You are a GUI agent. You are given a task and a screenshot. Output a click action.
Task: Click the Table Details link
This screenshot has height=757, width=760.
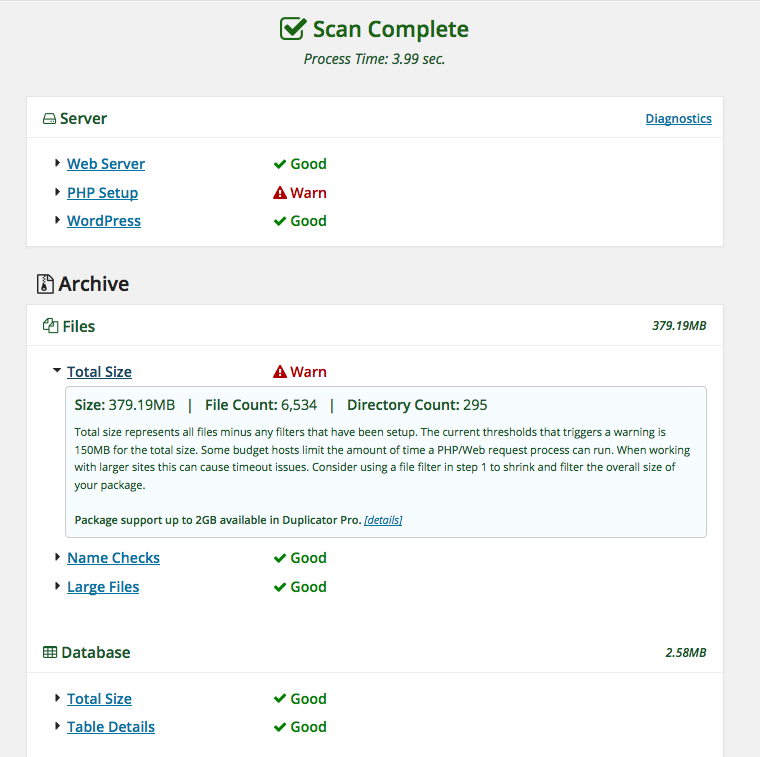(111, 727)
